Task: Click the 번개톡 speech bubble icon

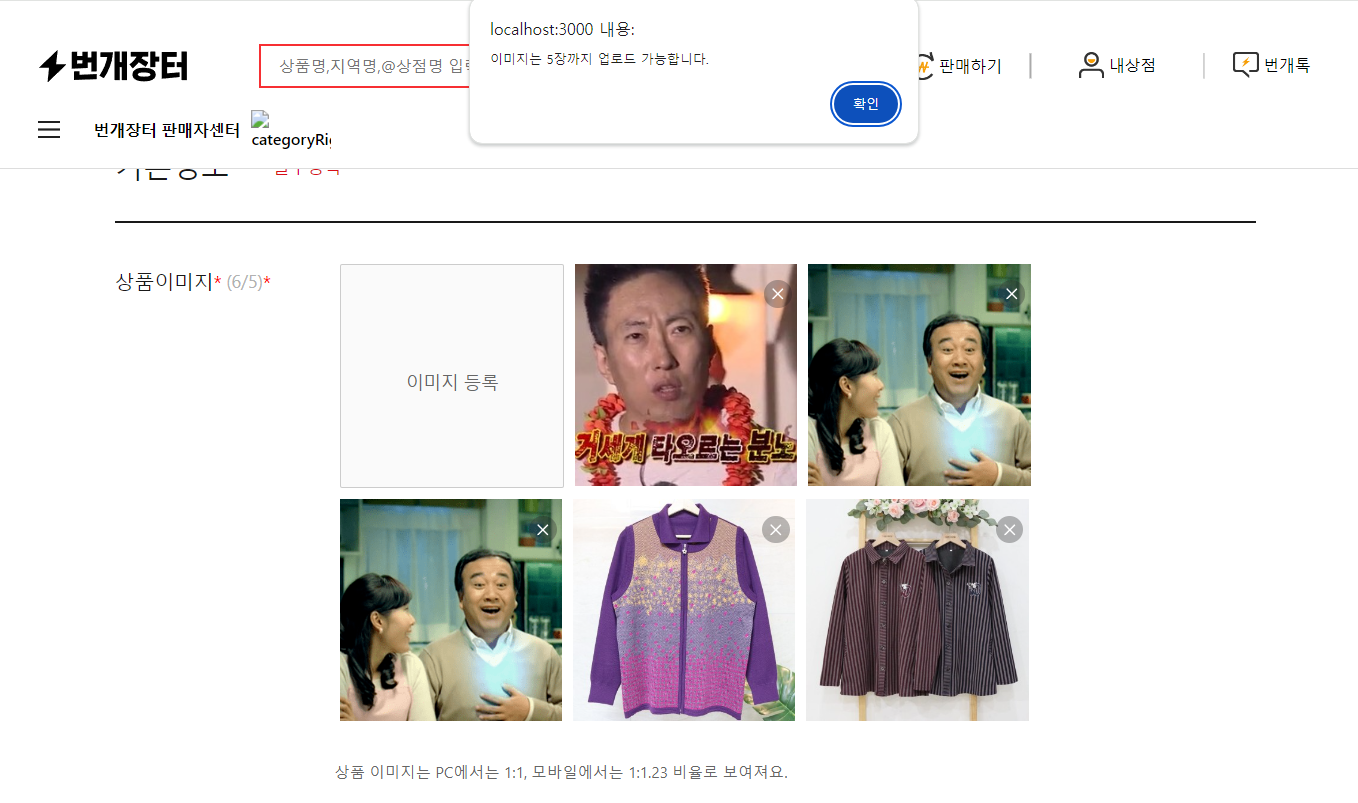Action: (x=1245, y=66)
